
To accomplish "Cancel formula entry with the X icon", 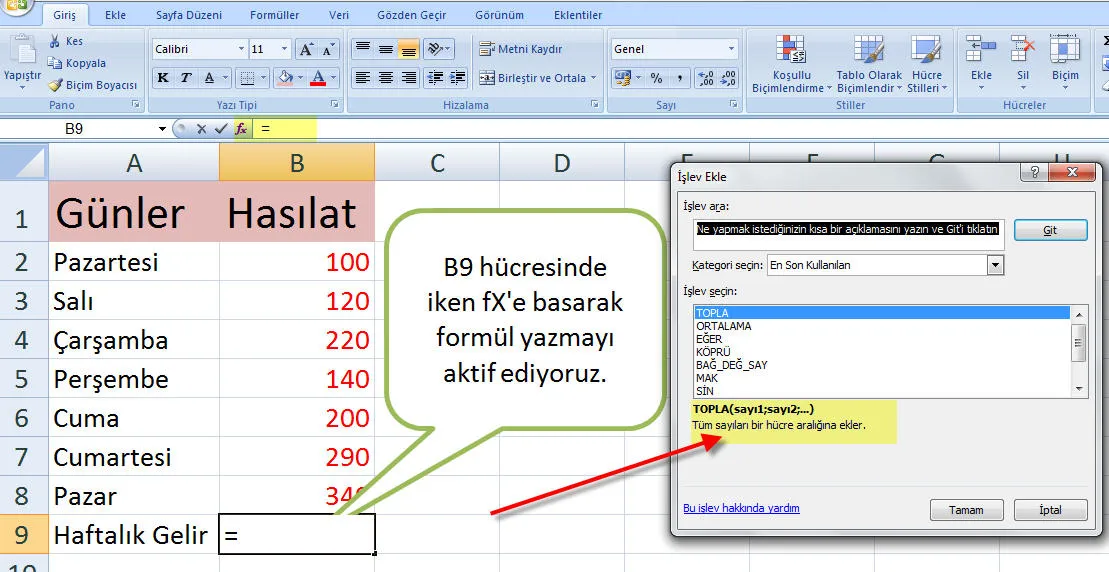I will 202,129.
